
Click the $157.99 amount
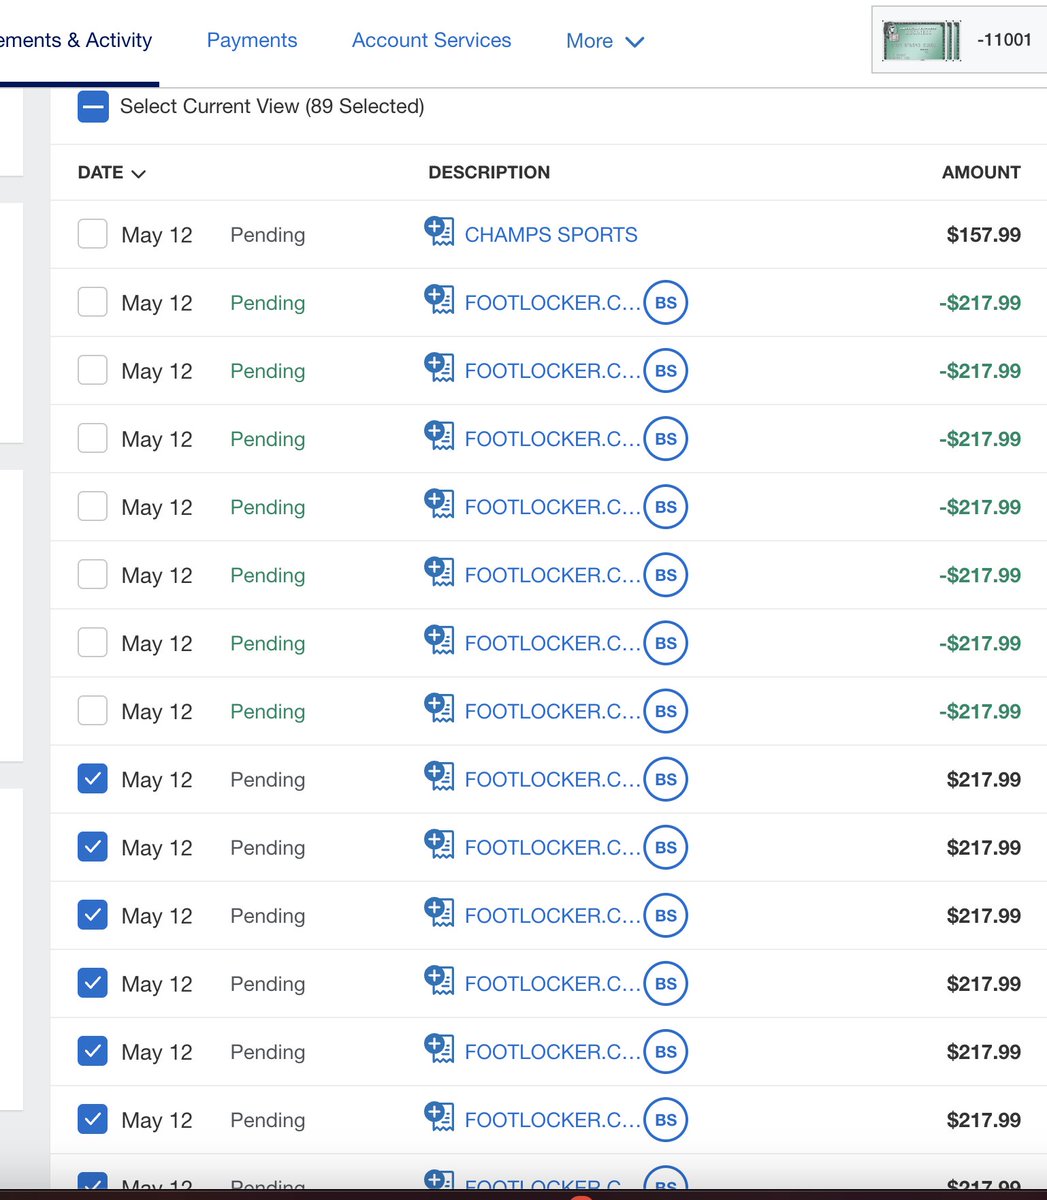[x=984, y=235]
